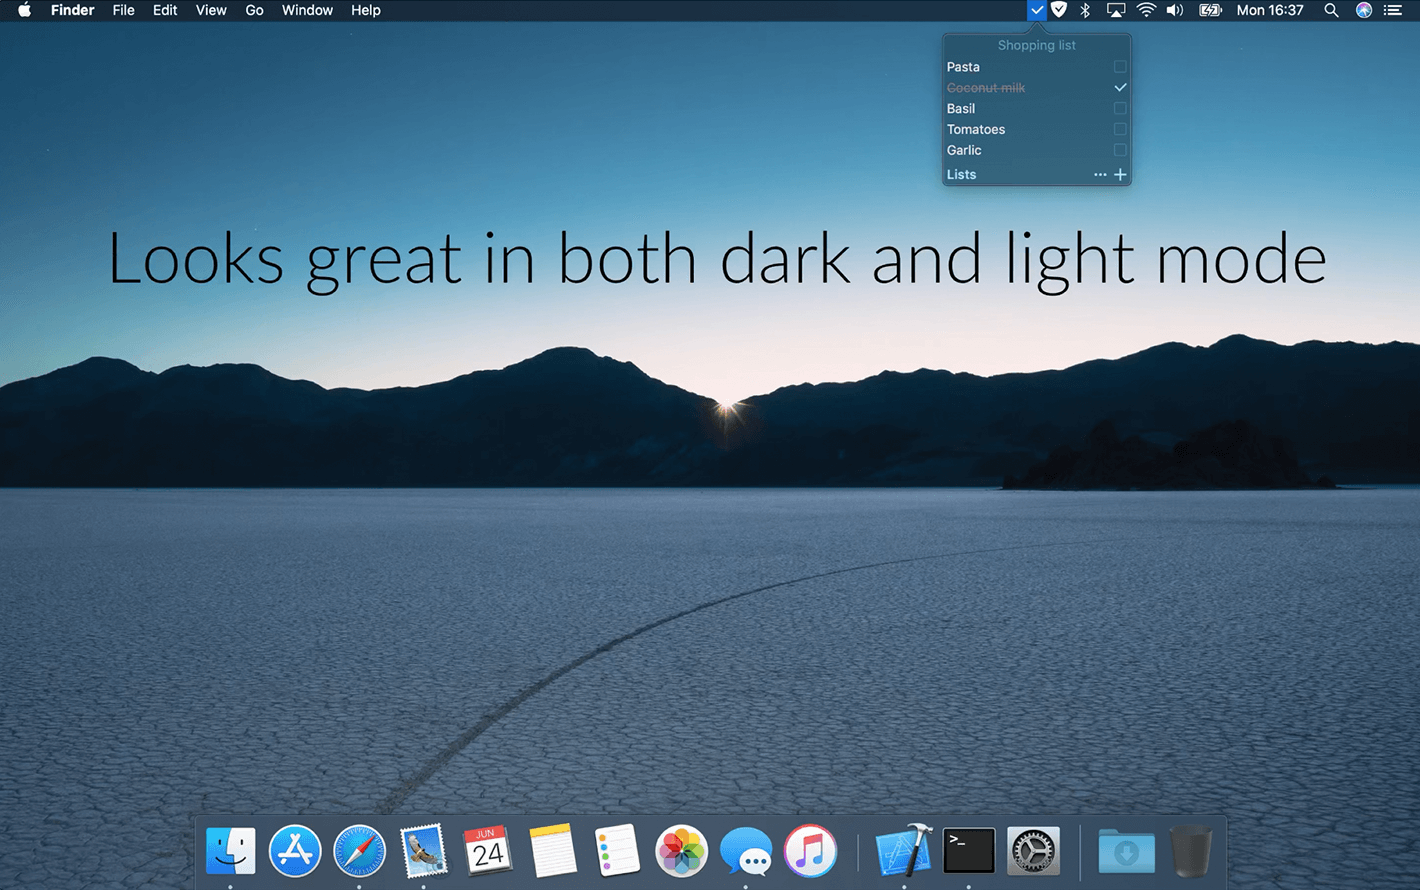This screenshot has height=890, width=1420.
Task: Open the File menu
Action: [123, 10]
